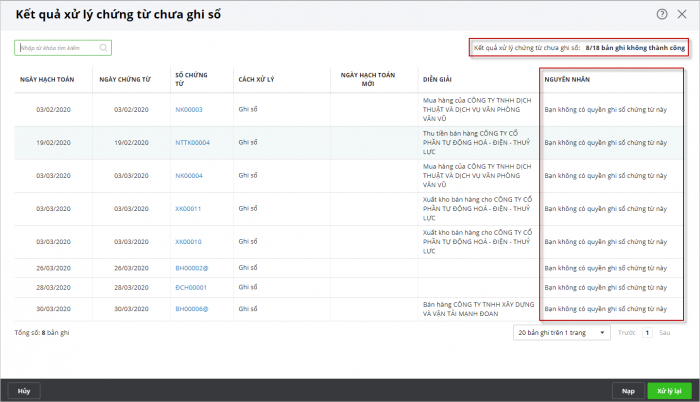Open voucher link ĐCH00001
Screen dimensions: 700x402
pos(191,287)
